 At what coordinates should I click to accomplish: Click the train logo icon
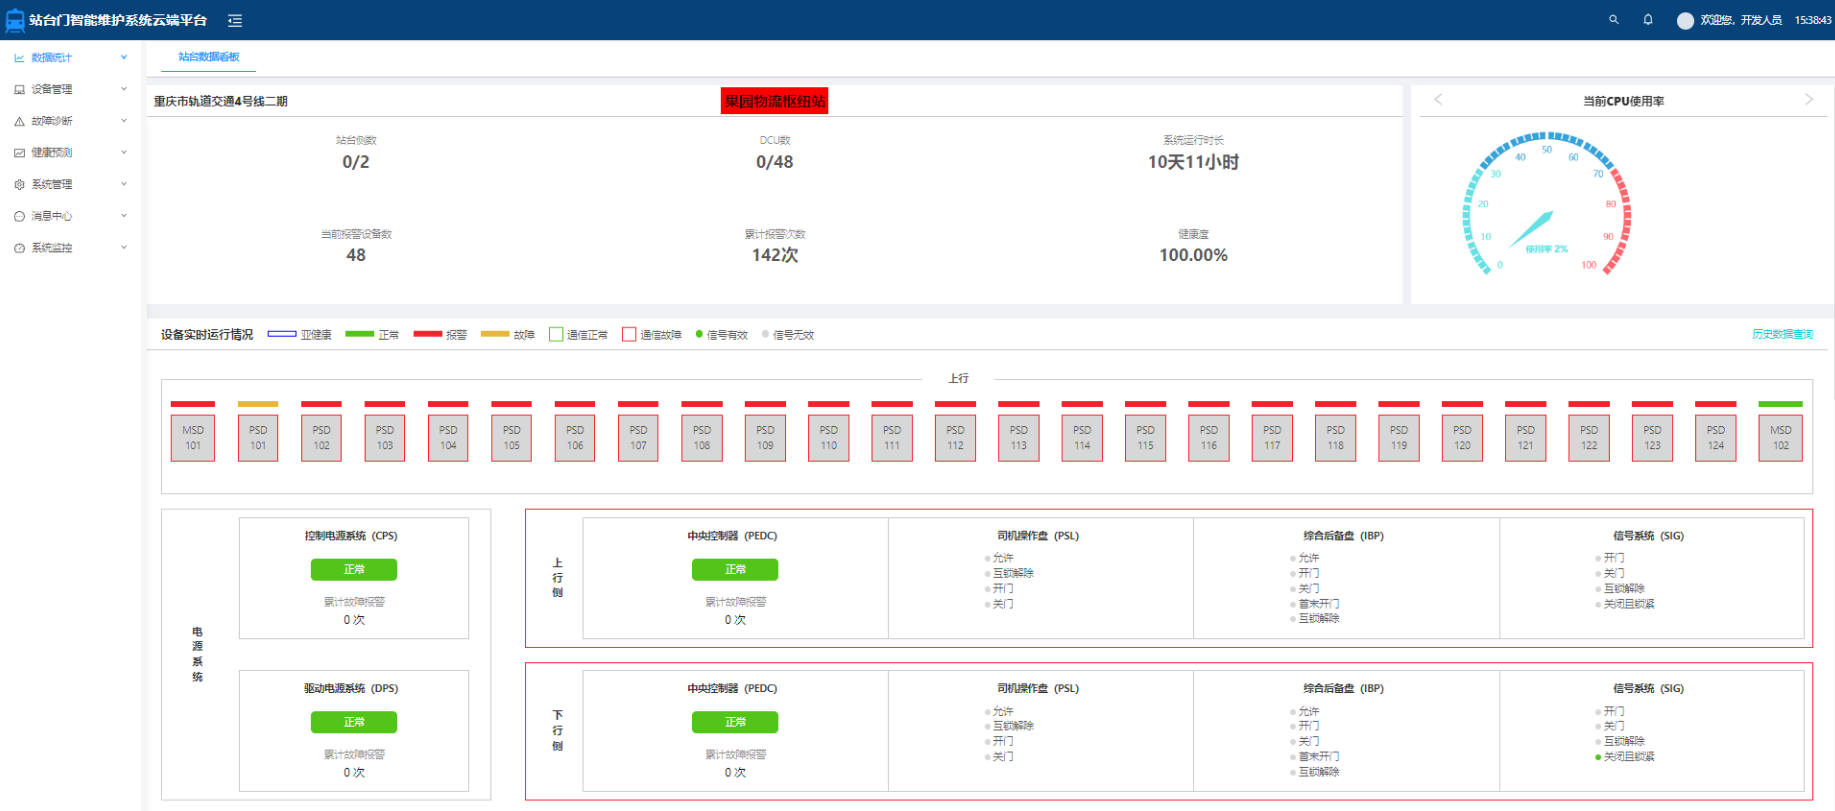(15, 20)
